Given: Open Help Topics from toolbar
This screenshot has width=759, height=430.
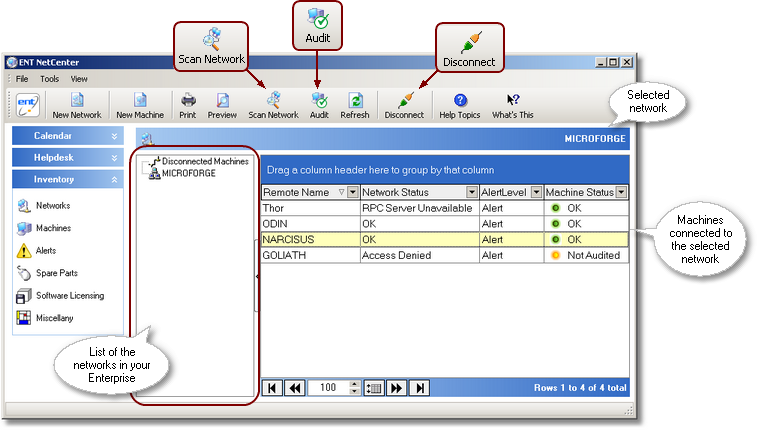Looking at the screenshot, I should click(x=460, y=106).
